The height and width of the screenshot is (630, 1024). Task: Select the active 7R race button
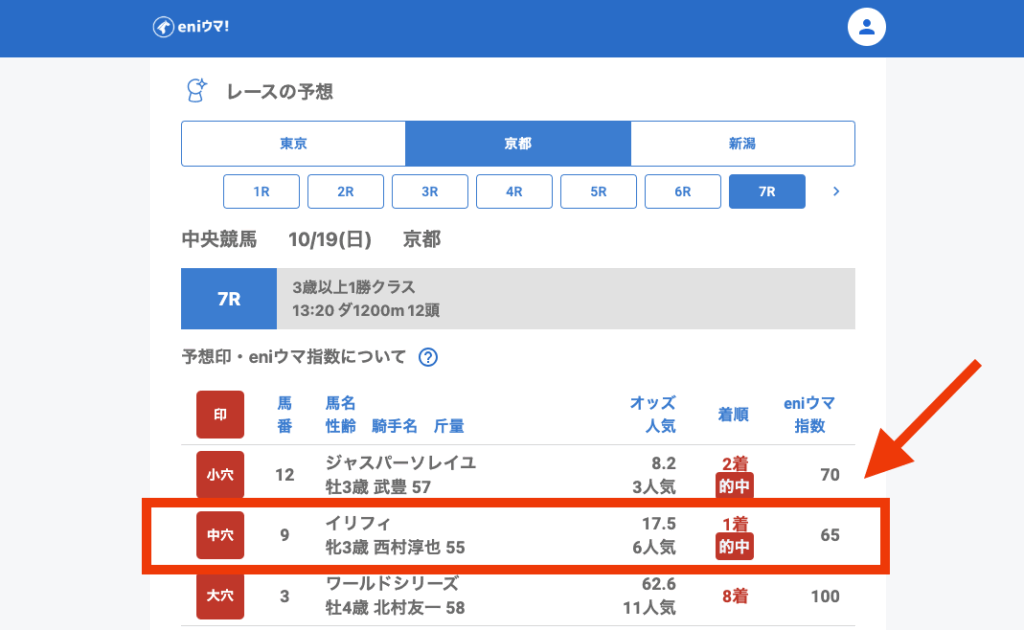(767, 191)
